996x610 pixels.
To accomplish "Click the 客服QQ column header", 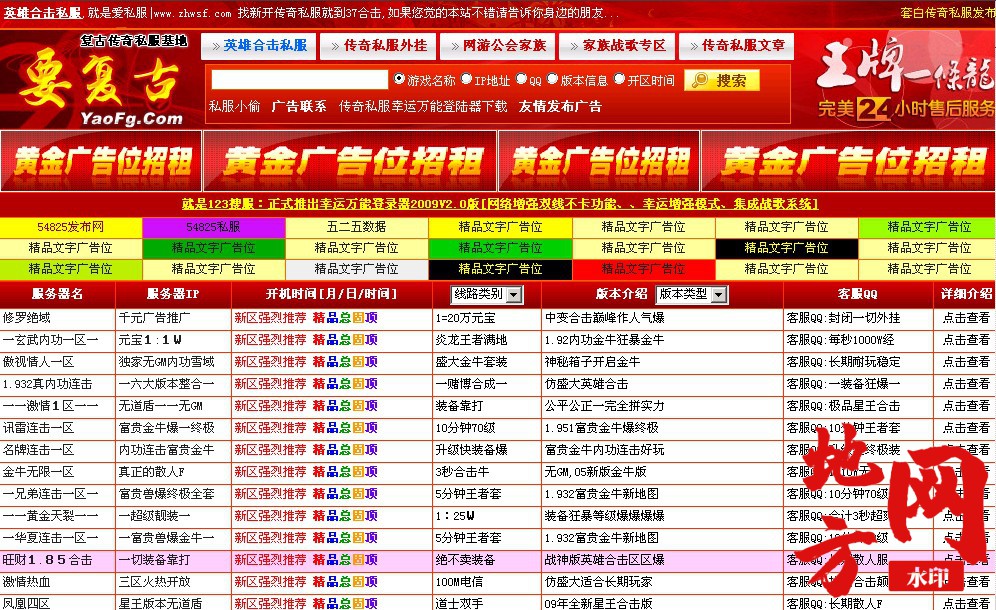I will coord(858,294).
